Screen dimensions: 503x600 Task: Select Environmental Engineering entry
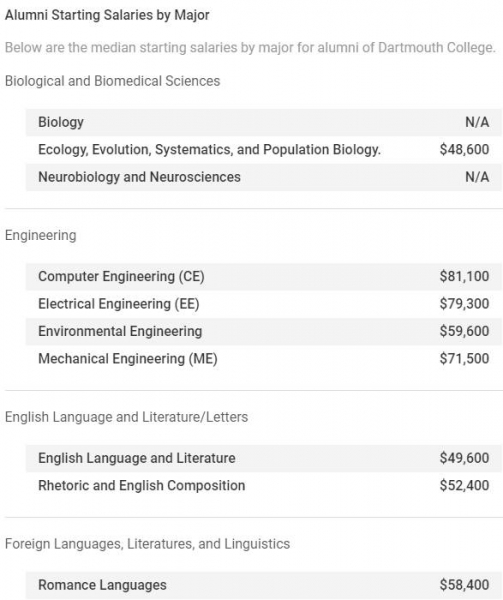[264, 331]
